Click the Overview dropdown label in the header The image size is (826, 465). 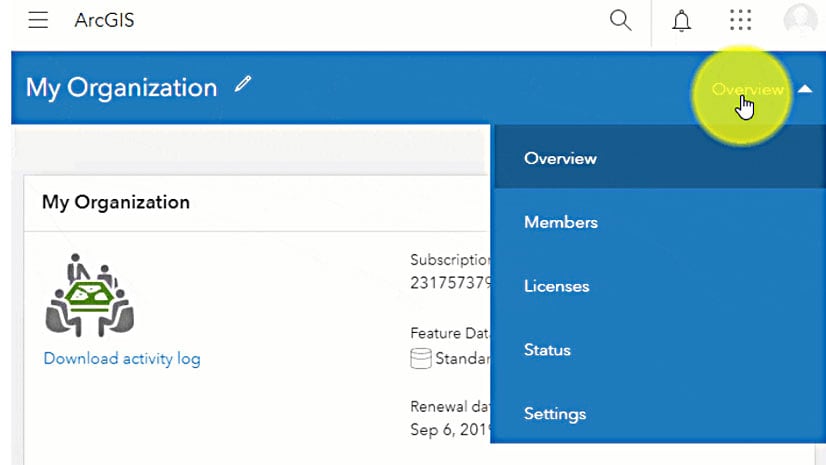[747, 90]
